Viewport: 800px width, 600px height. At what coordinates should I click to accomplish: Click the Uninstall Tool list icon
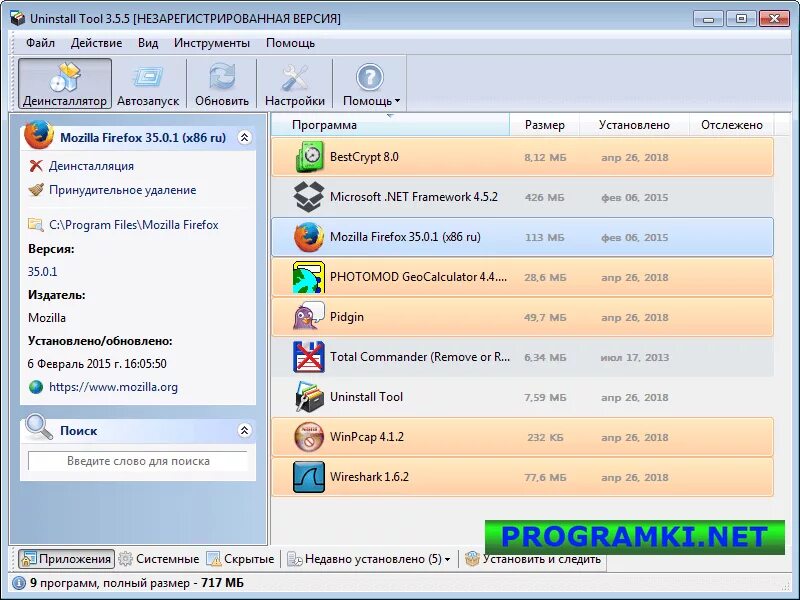pos(309,397)
